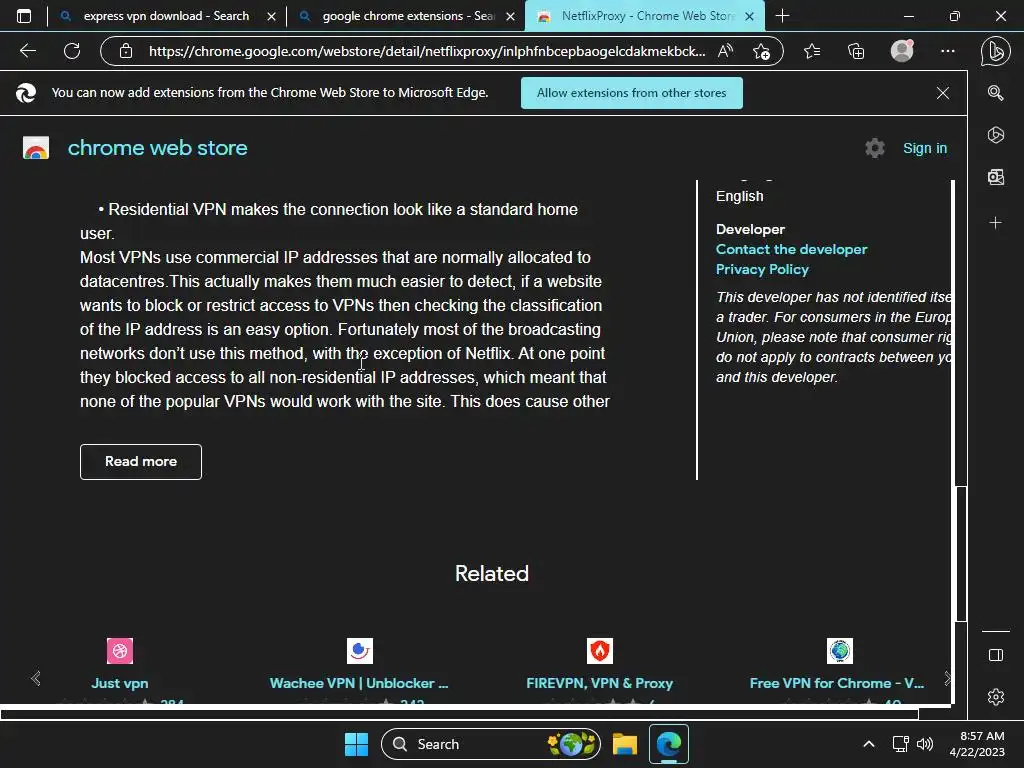Screen dimensions: 1024x768
Task: Close the express vpn download tab
Action: click(272, 16)
